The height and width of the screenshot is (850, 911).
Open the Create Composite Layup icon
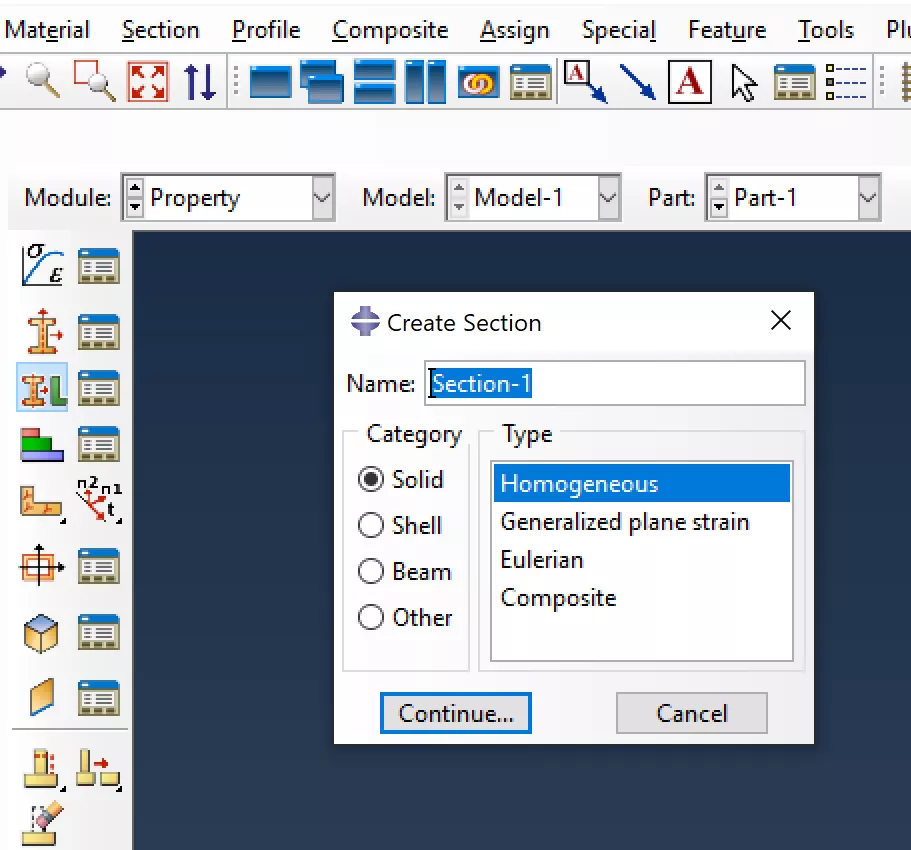pyautogui.click(x=42, y=444)
